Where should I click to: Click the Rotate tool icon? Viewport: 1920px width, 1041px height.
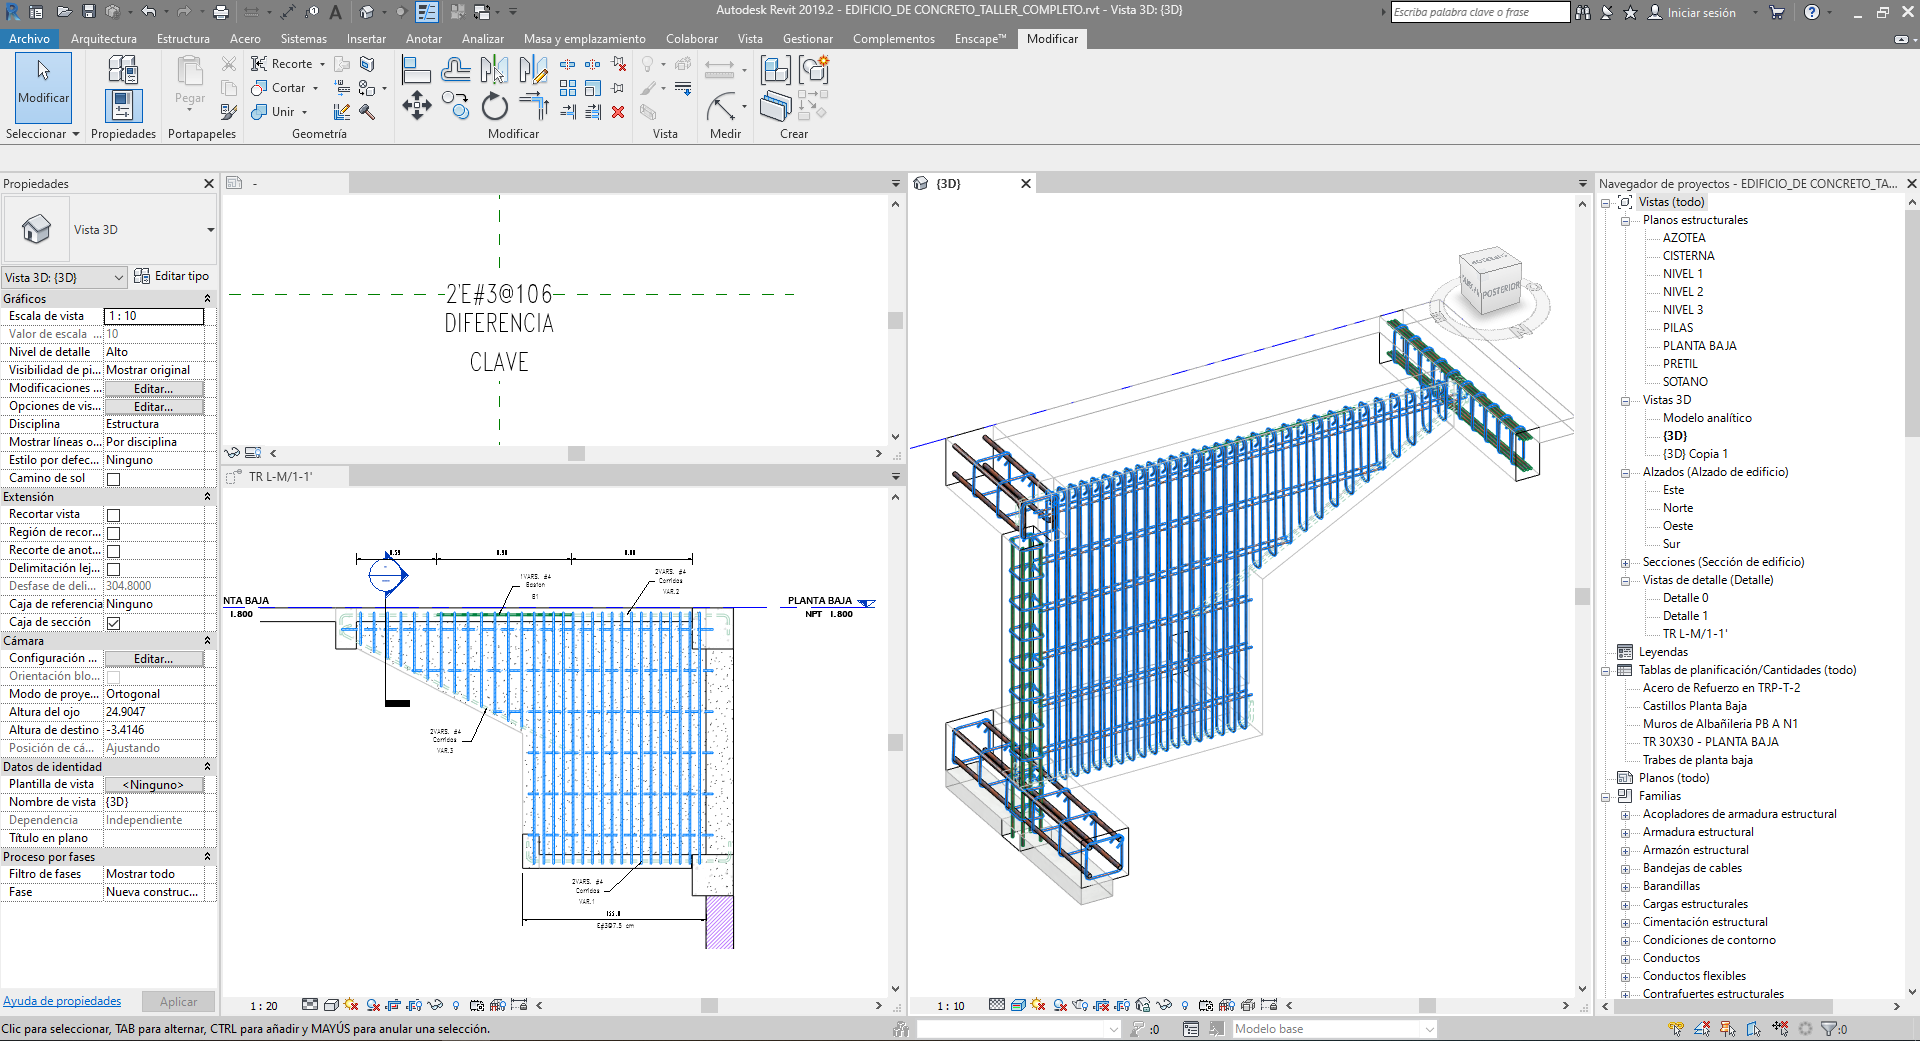[495, 106]
